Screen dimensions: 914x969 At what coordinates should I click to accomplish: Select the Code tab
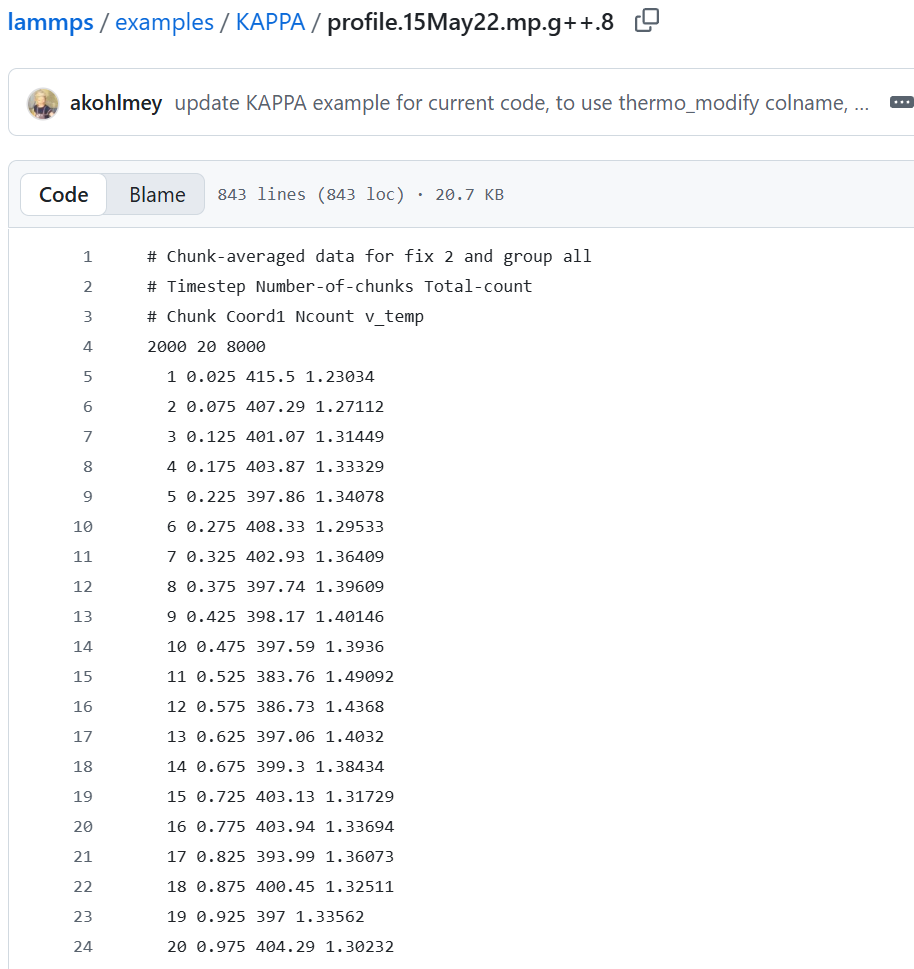[64, 195]
